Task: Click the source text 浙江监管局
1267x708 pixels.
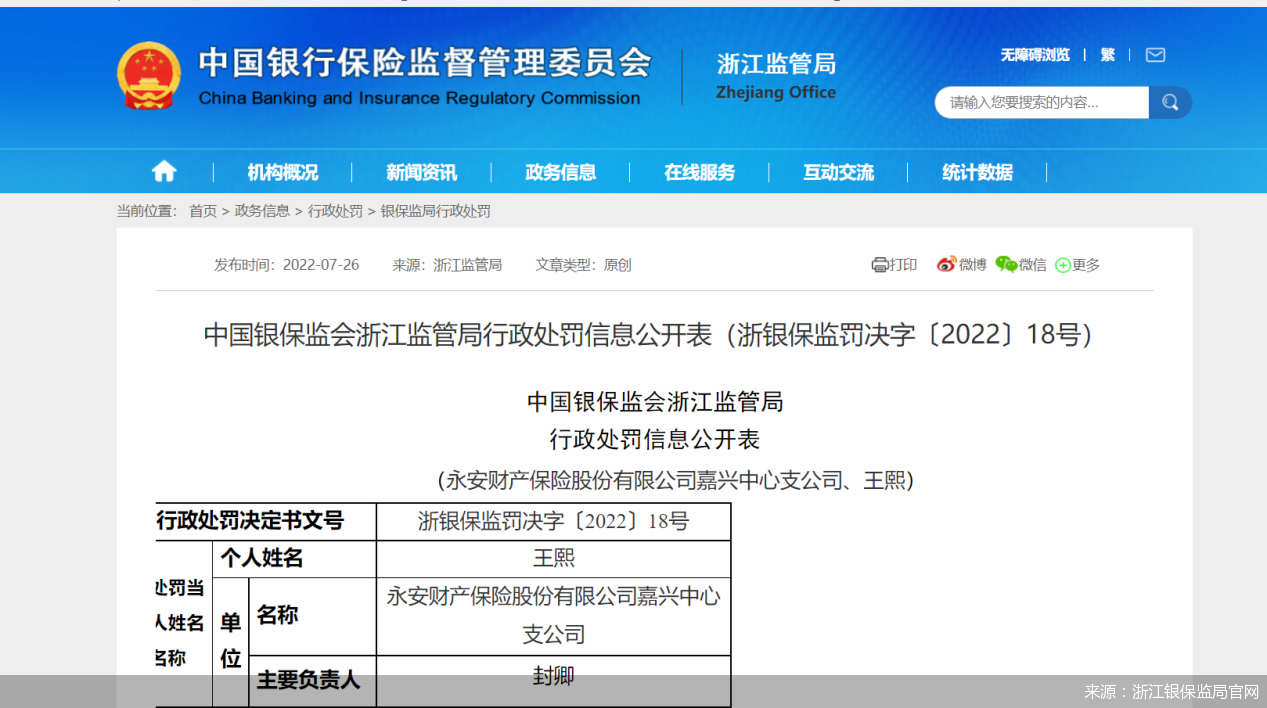Action: [468, 265]
